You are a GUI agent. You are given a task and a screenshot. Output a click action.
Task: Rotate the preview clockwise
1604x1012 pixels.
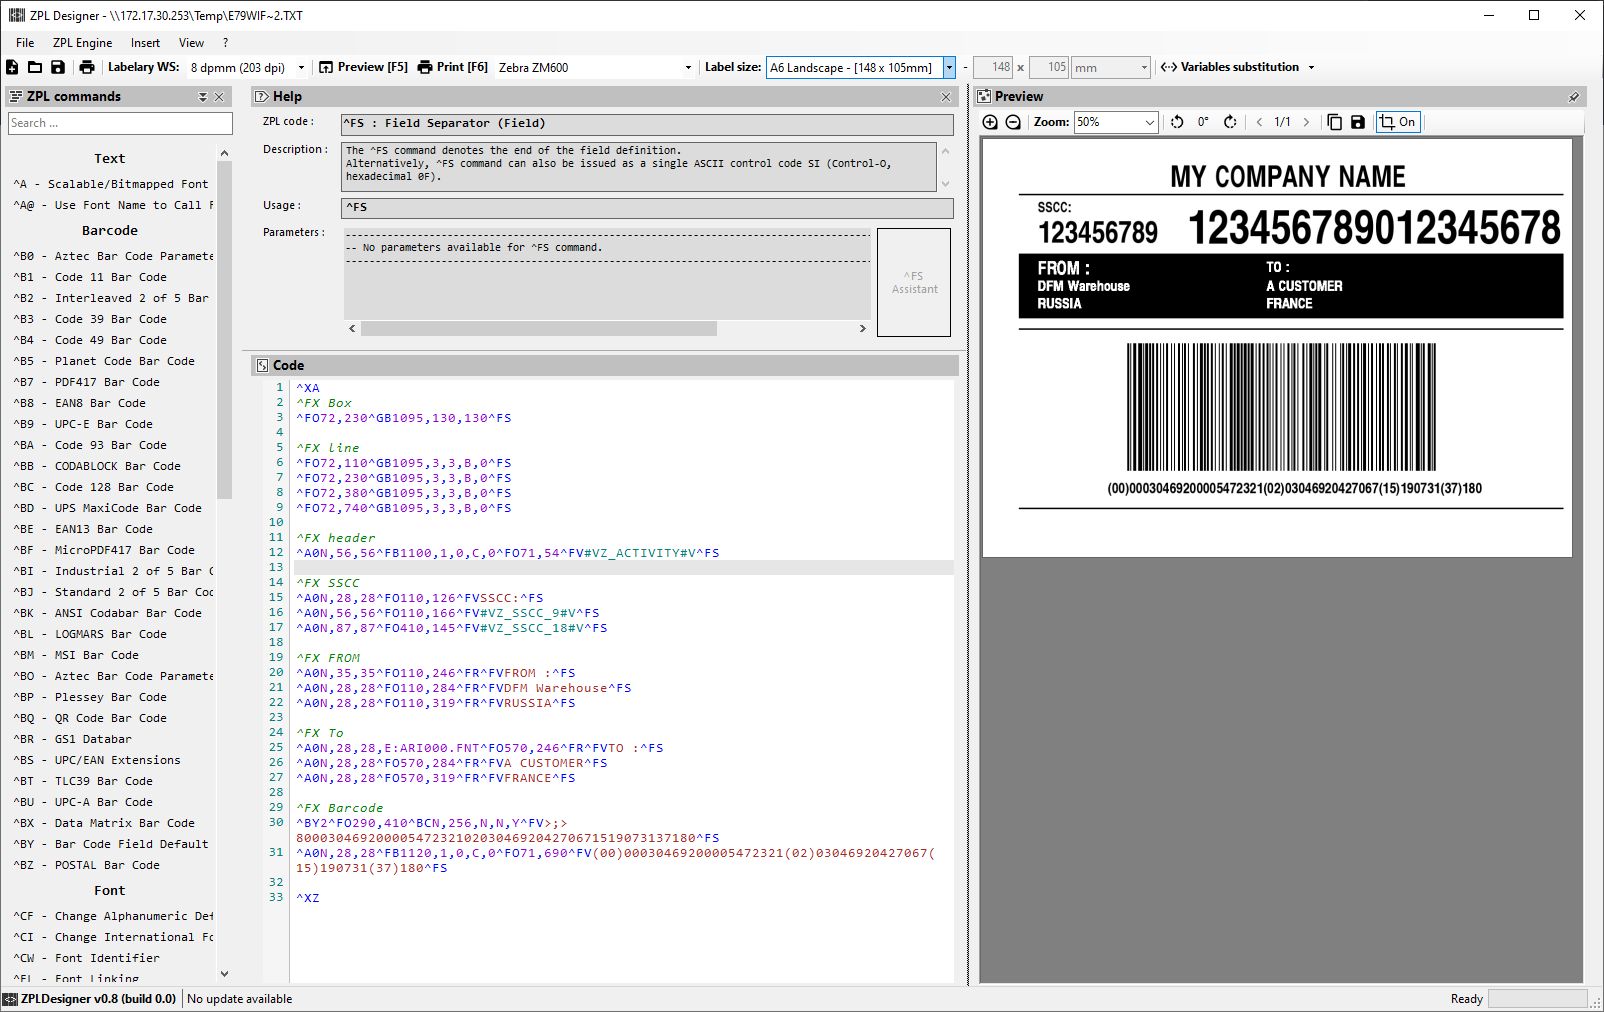[1229, 121]
